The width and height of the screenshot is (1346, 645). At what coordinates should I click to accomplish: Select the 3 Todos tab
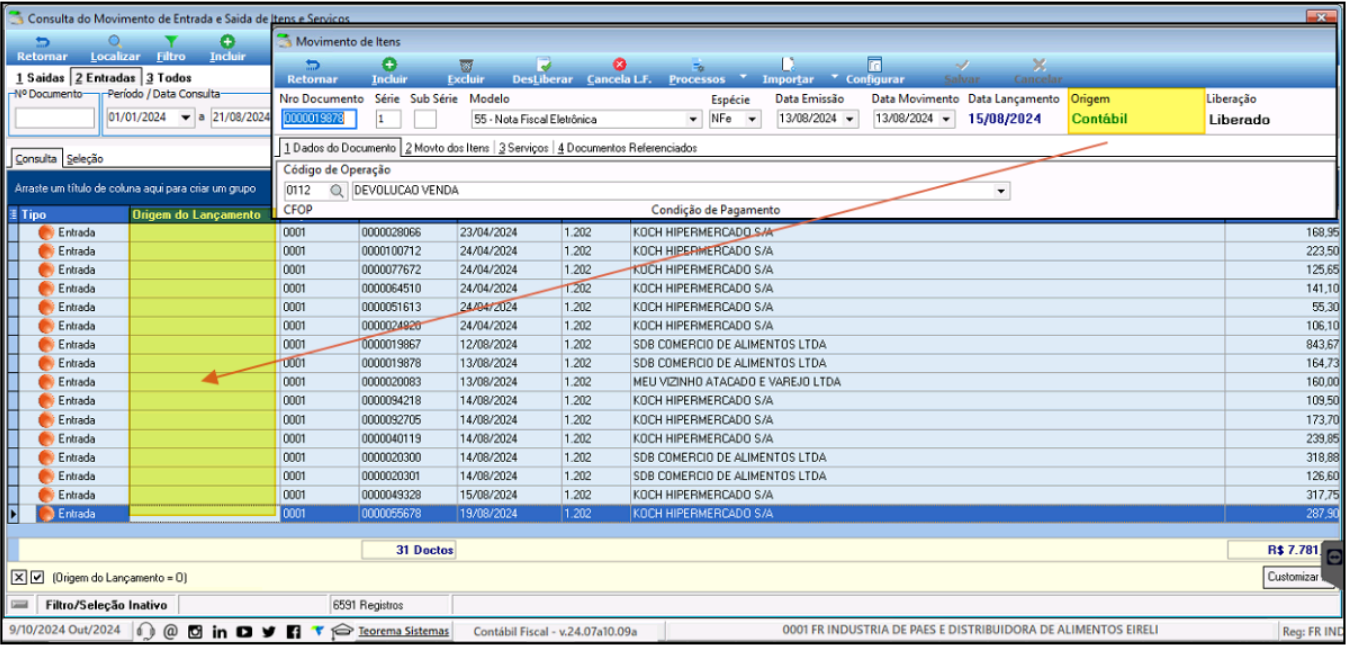coord(168,77)
